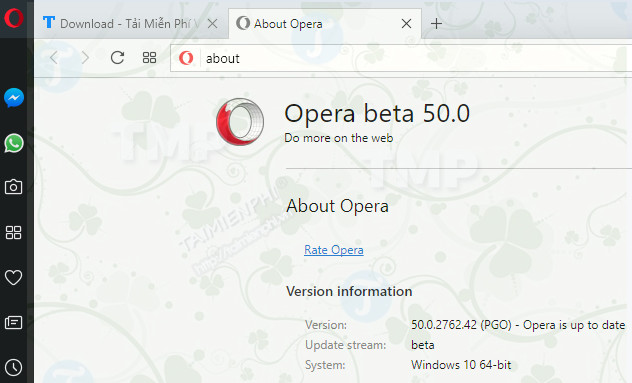Click the 'Version:' label
The width and height of the screenshot is (632, 383).
coord(326,325)
